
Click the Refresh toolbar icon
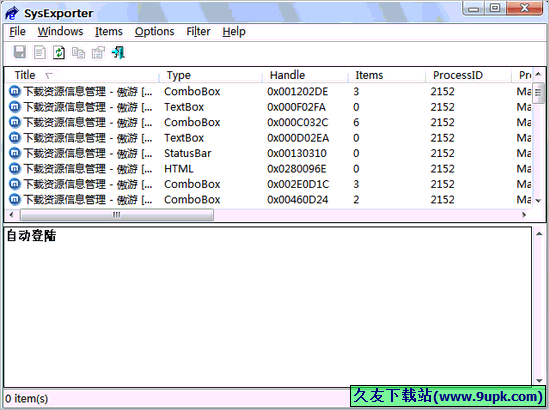59,53
